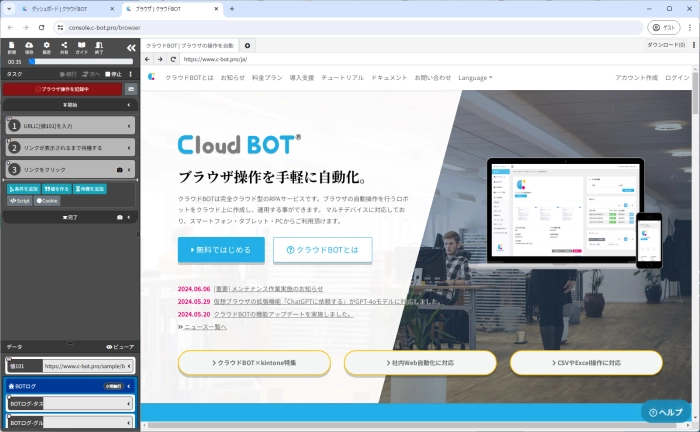Click the task progress timeline bar
The height and width of the screenshot is (432, 700).
click(x=80, y=61)
